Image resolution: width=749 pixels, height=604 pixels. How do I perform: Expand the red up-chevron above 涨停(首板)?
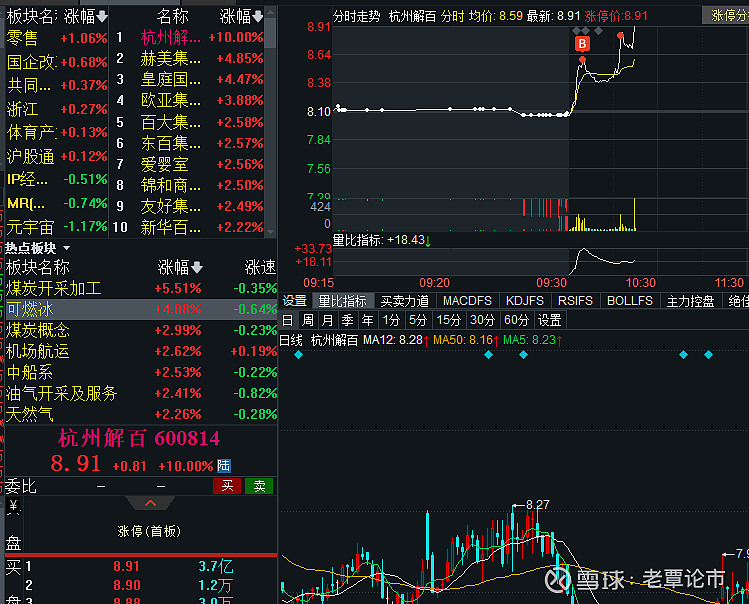coord(150,503)
